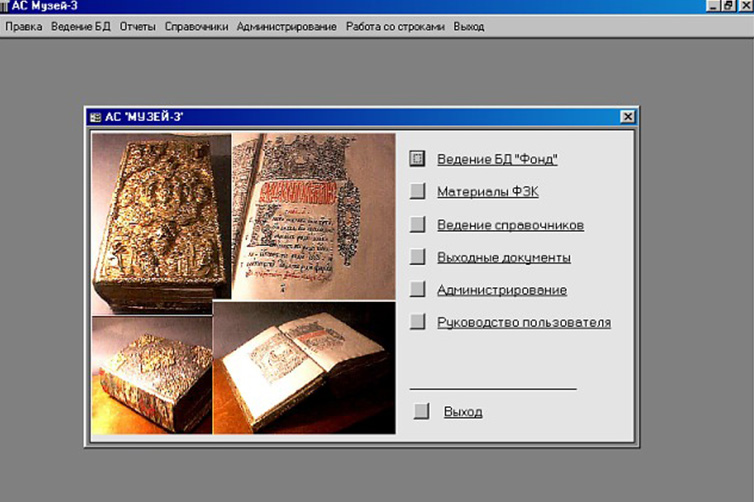Choose Выход in the top menu bar
Image resolution: width=754 pixels, height=502 pixels.
point(468,27)
